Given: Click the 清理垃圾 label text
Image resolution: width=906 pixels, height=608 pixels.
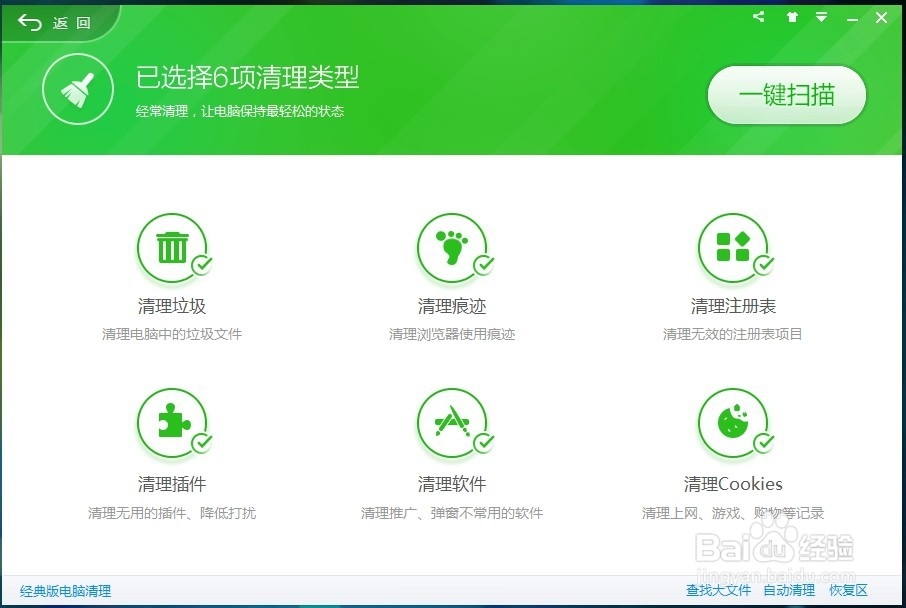Looking at the screenshot, I should pyautogui.click(x=172, y=306).
